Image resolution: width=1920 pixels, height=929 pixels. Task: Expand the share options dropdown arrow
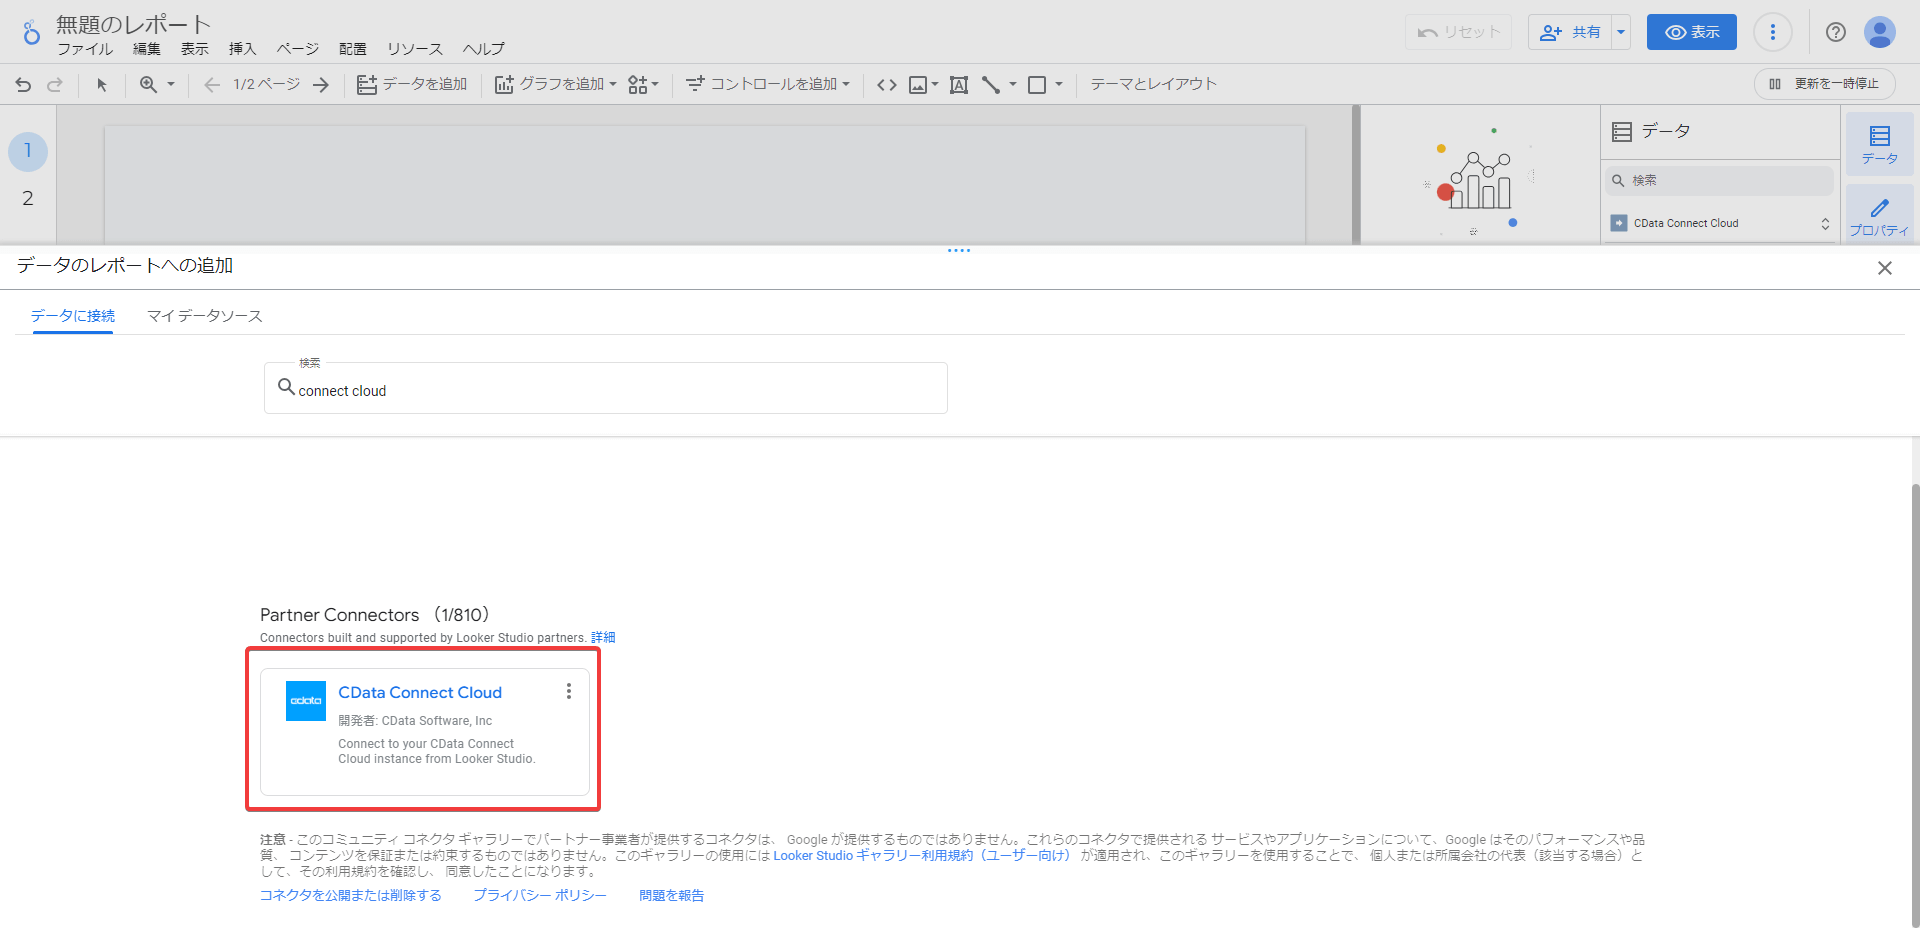click(1621, 32)
